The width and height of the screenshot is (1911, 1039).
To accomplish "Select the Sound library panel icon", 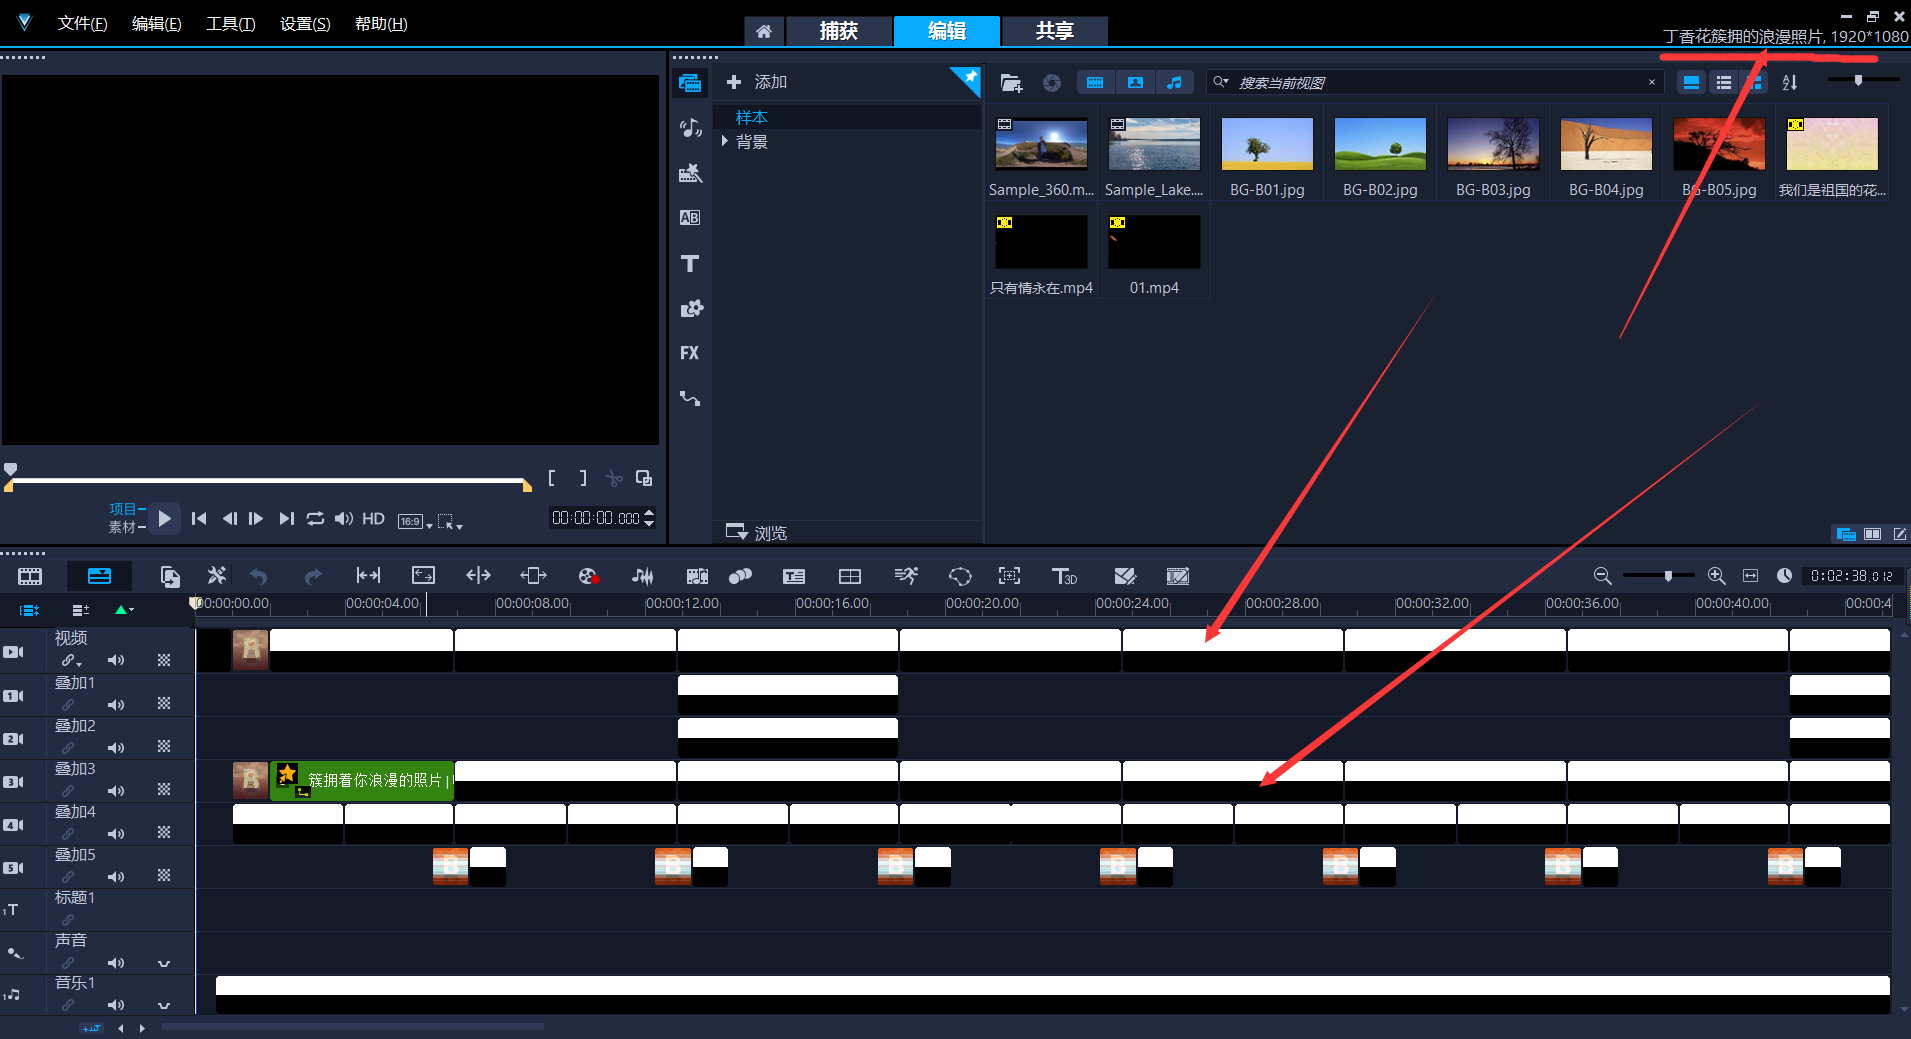I will [690, 128].
